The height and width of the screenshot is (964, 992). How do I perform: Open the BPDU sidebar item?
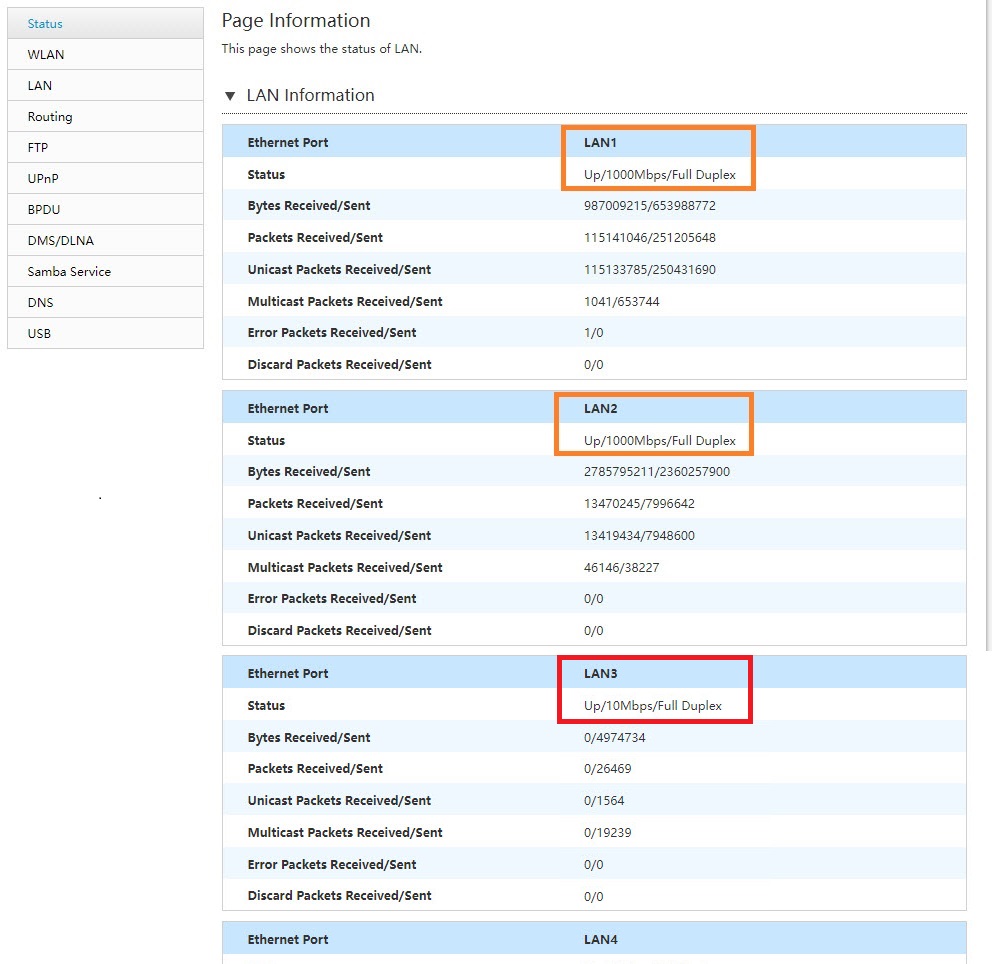[x=106, y=209]
